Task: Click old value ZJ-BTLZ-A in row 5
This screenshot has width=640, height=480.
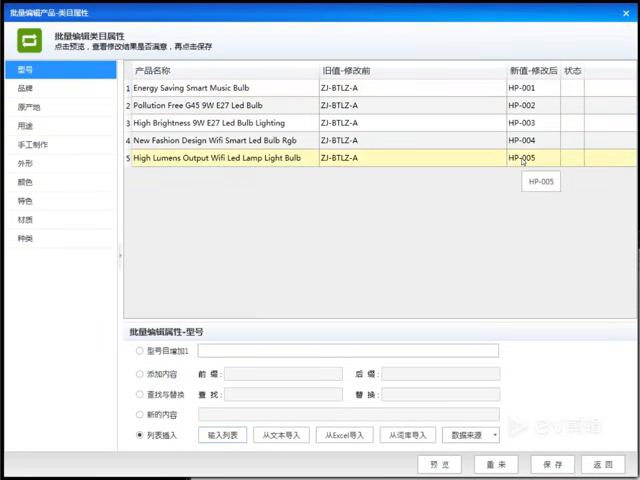Action: click(x=413, y=158)
